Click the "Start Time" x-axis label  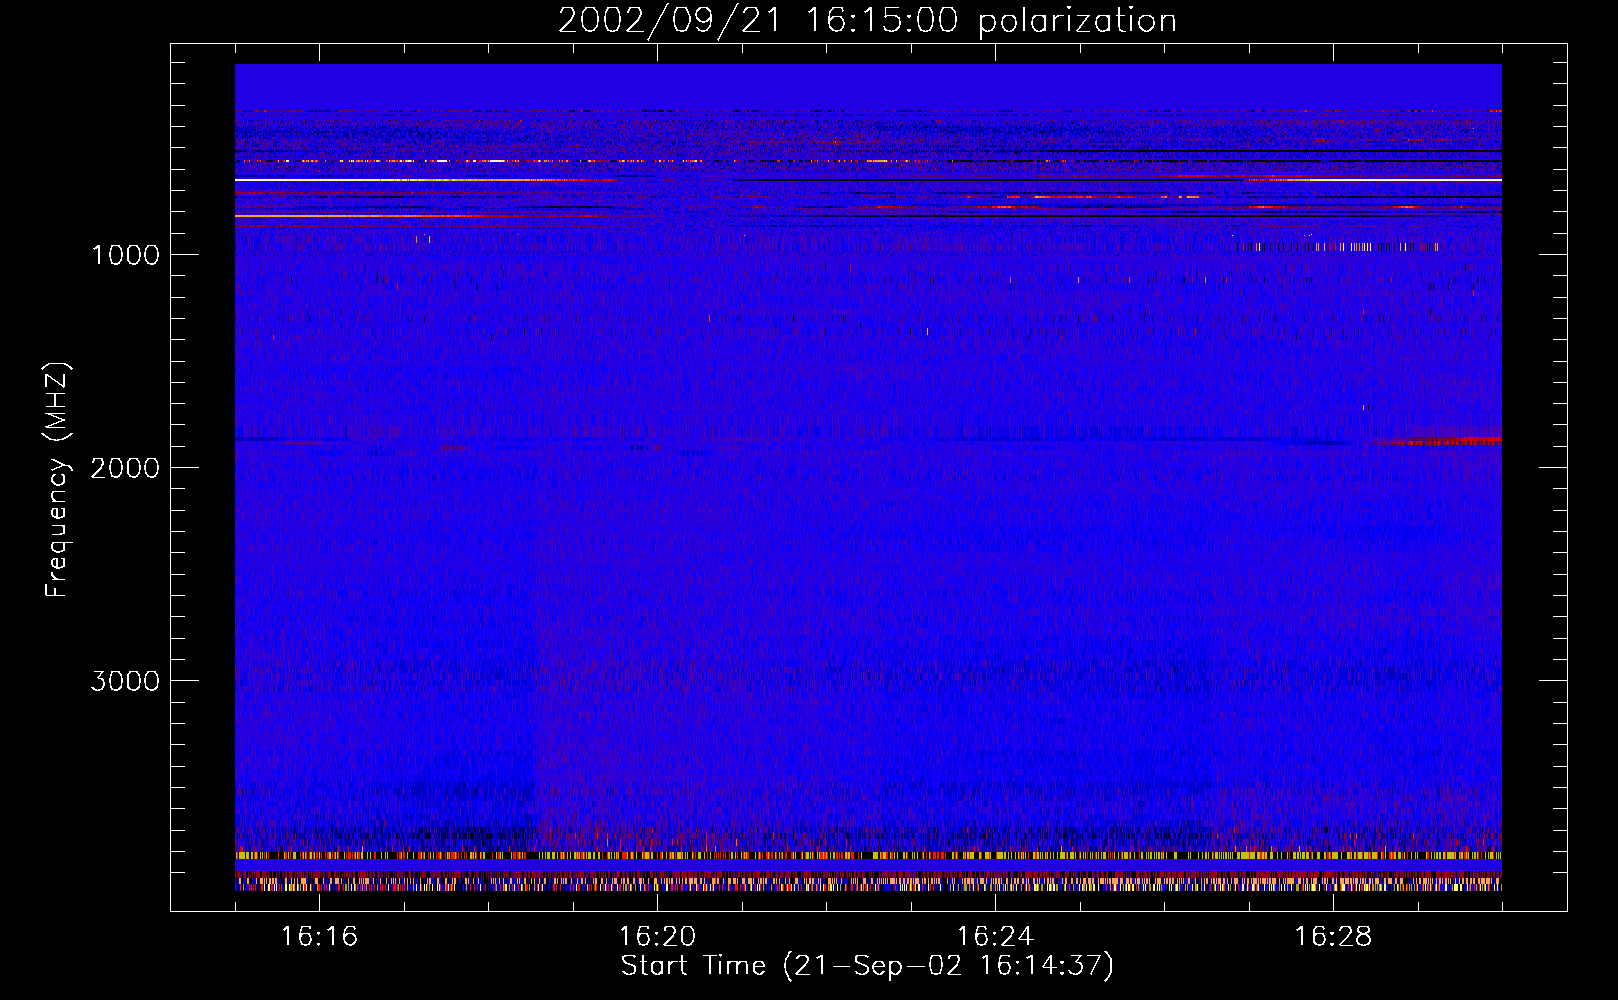click(866, 966)
